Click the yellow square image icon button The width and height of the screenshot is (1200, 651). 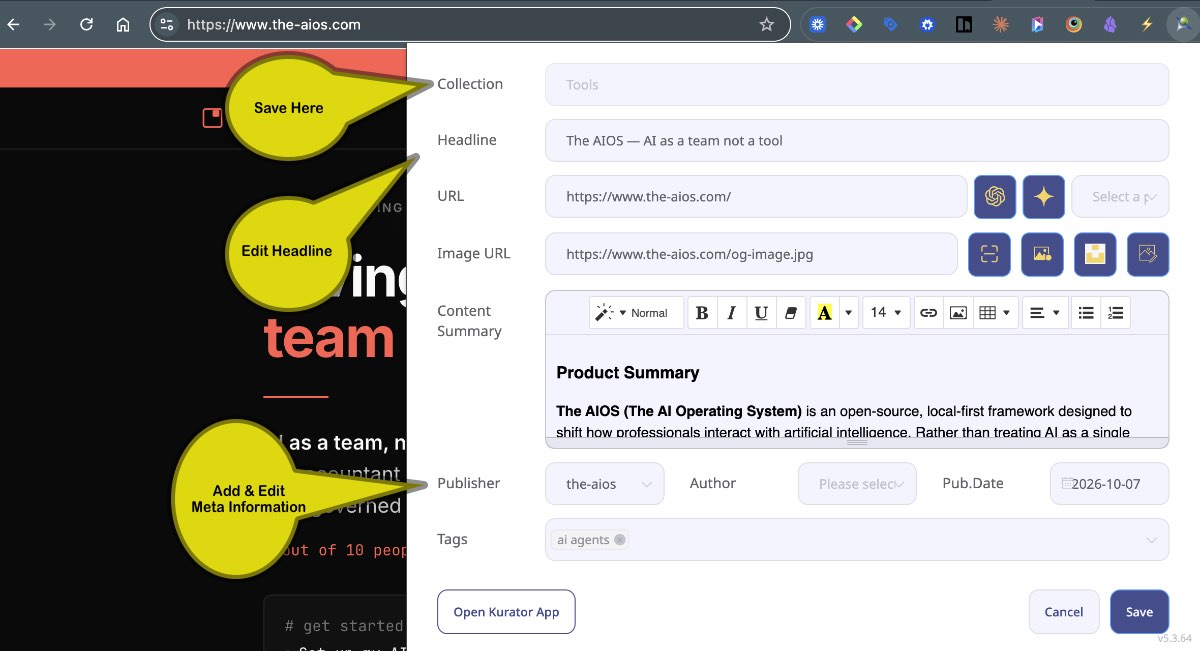tap(1095, 254)
